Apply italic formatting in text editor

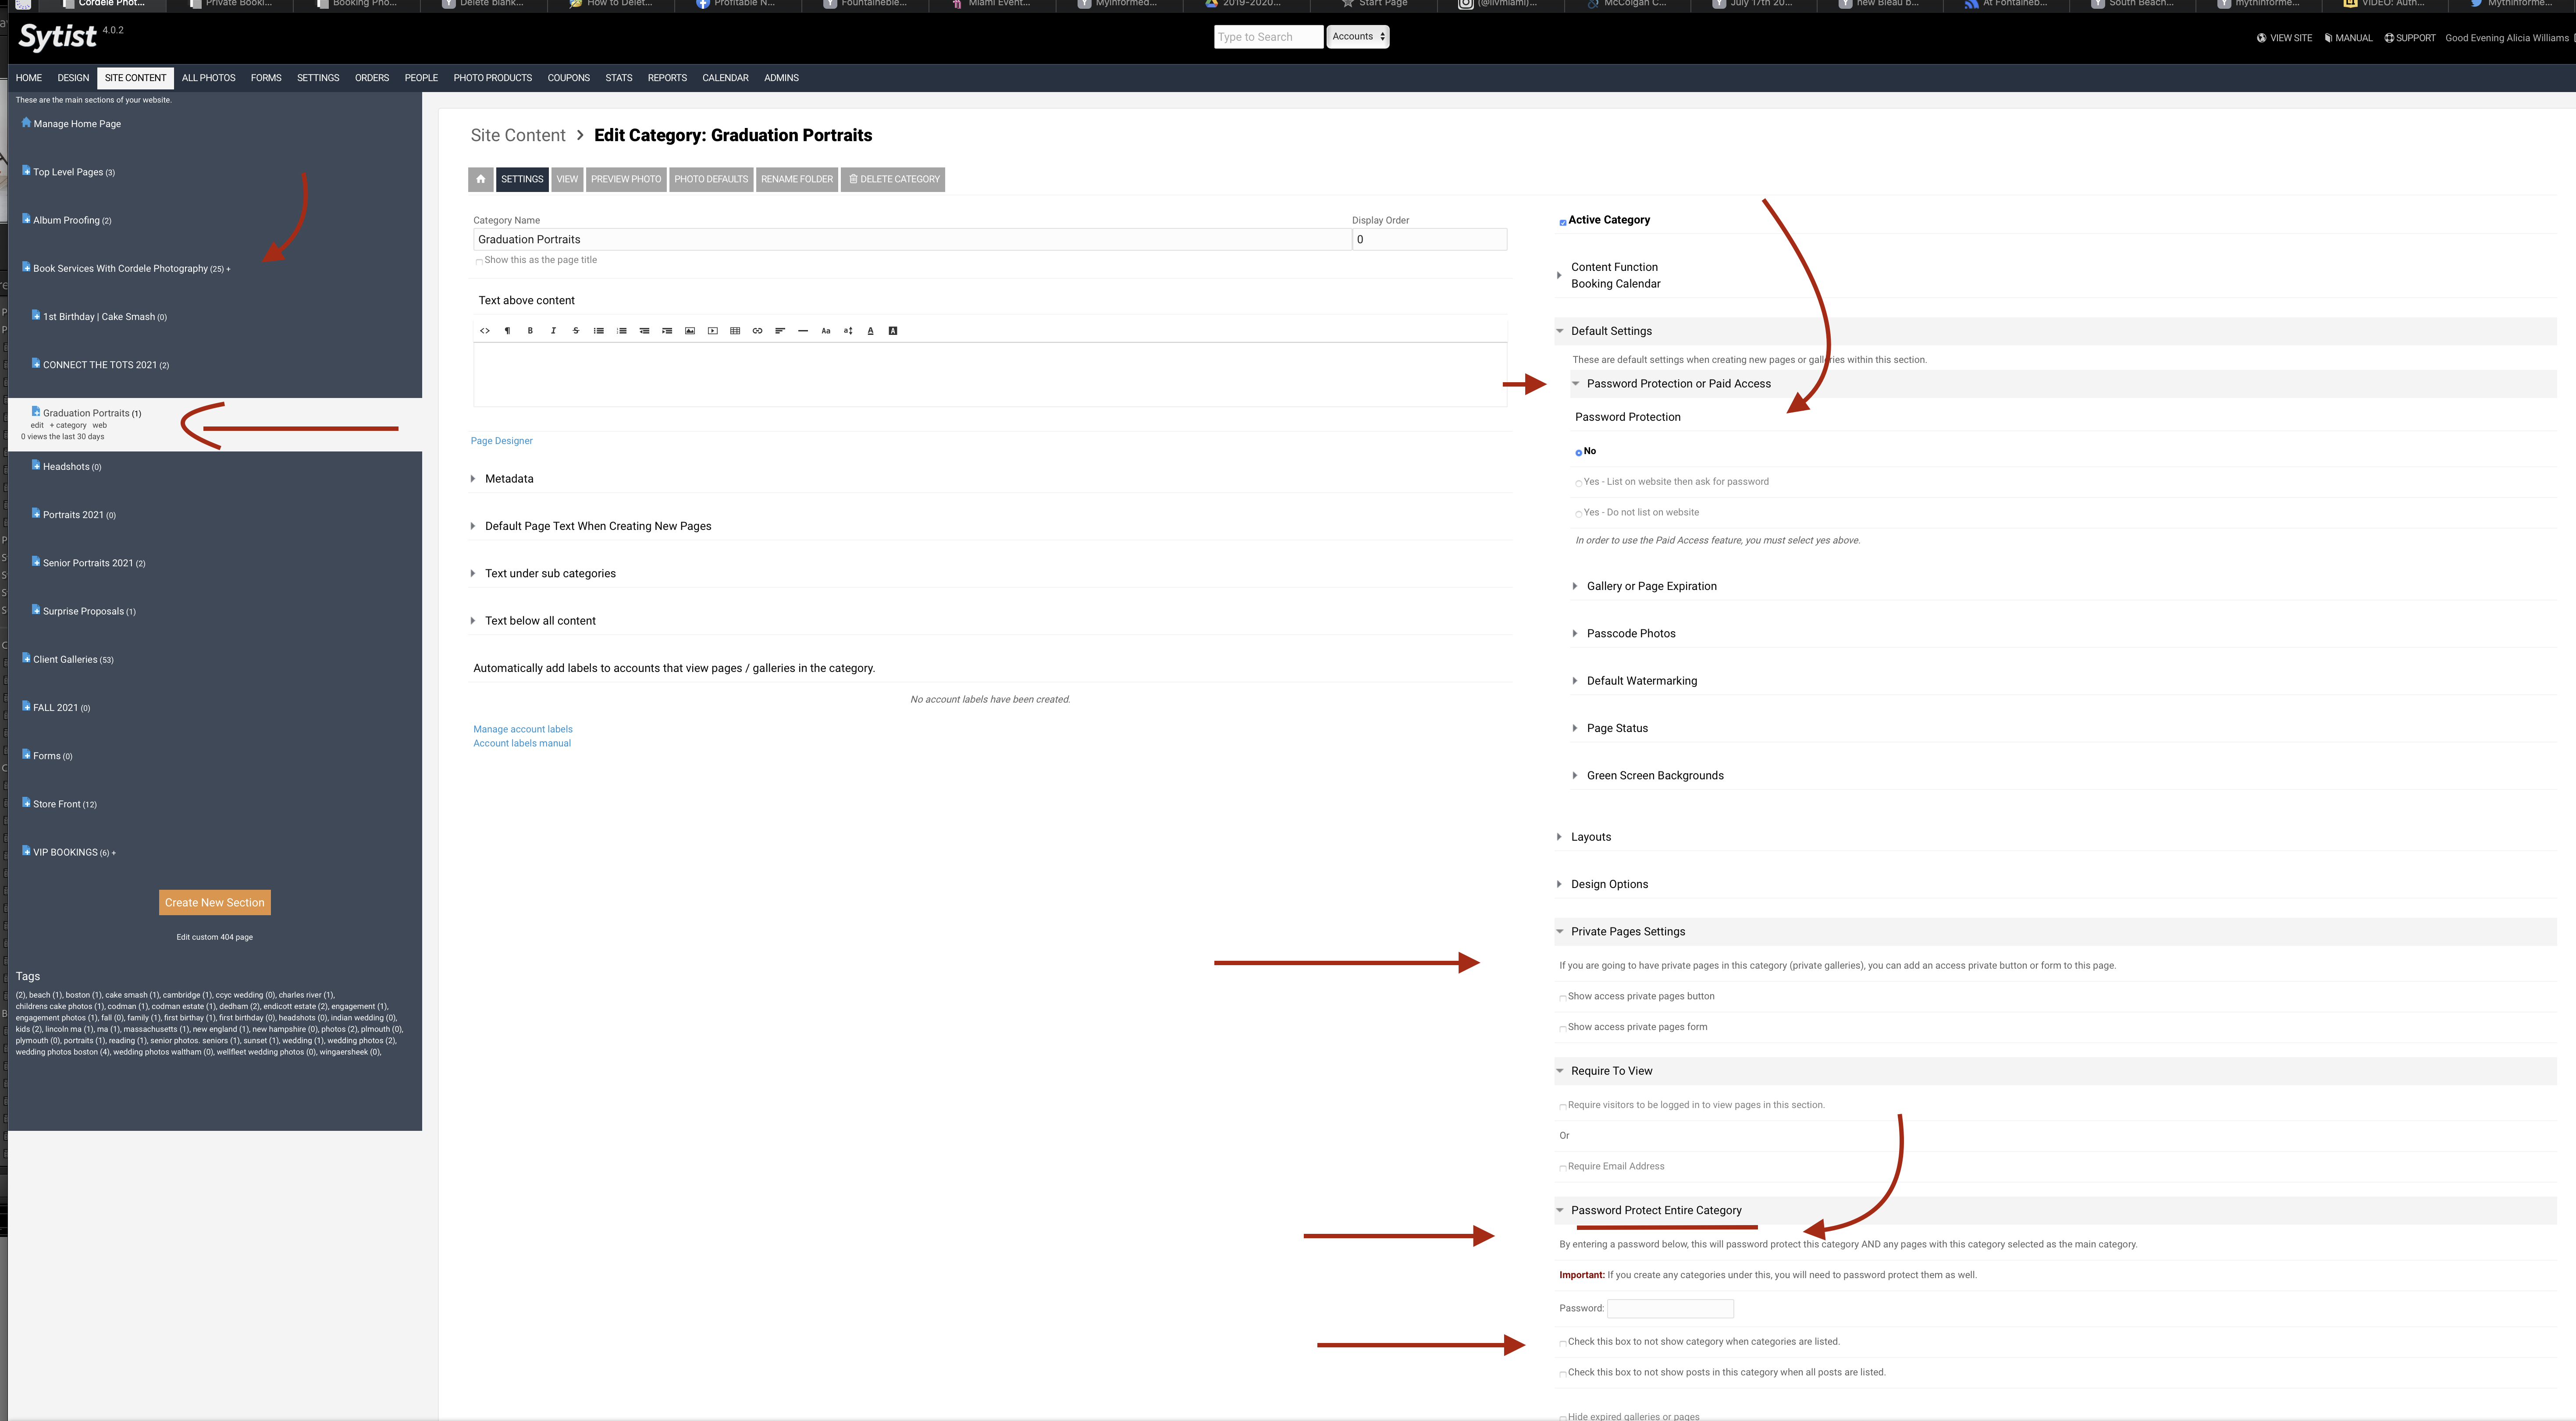(553, 331)
